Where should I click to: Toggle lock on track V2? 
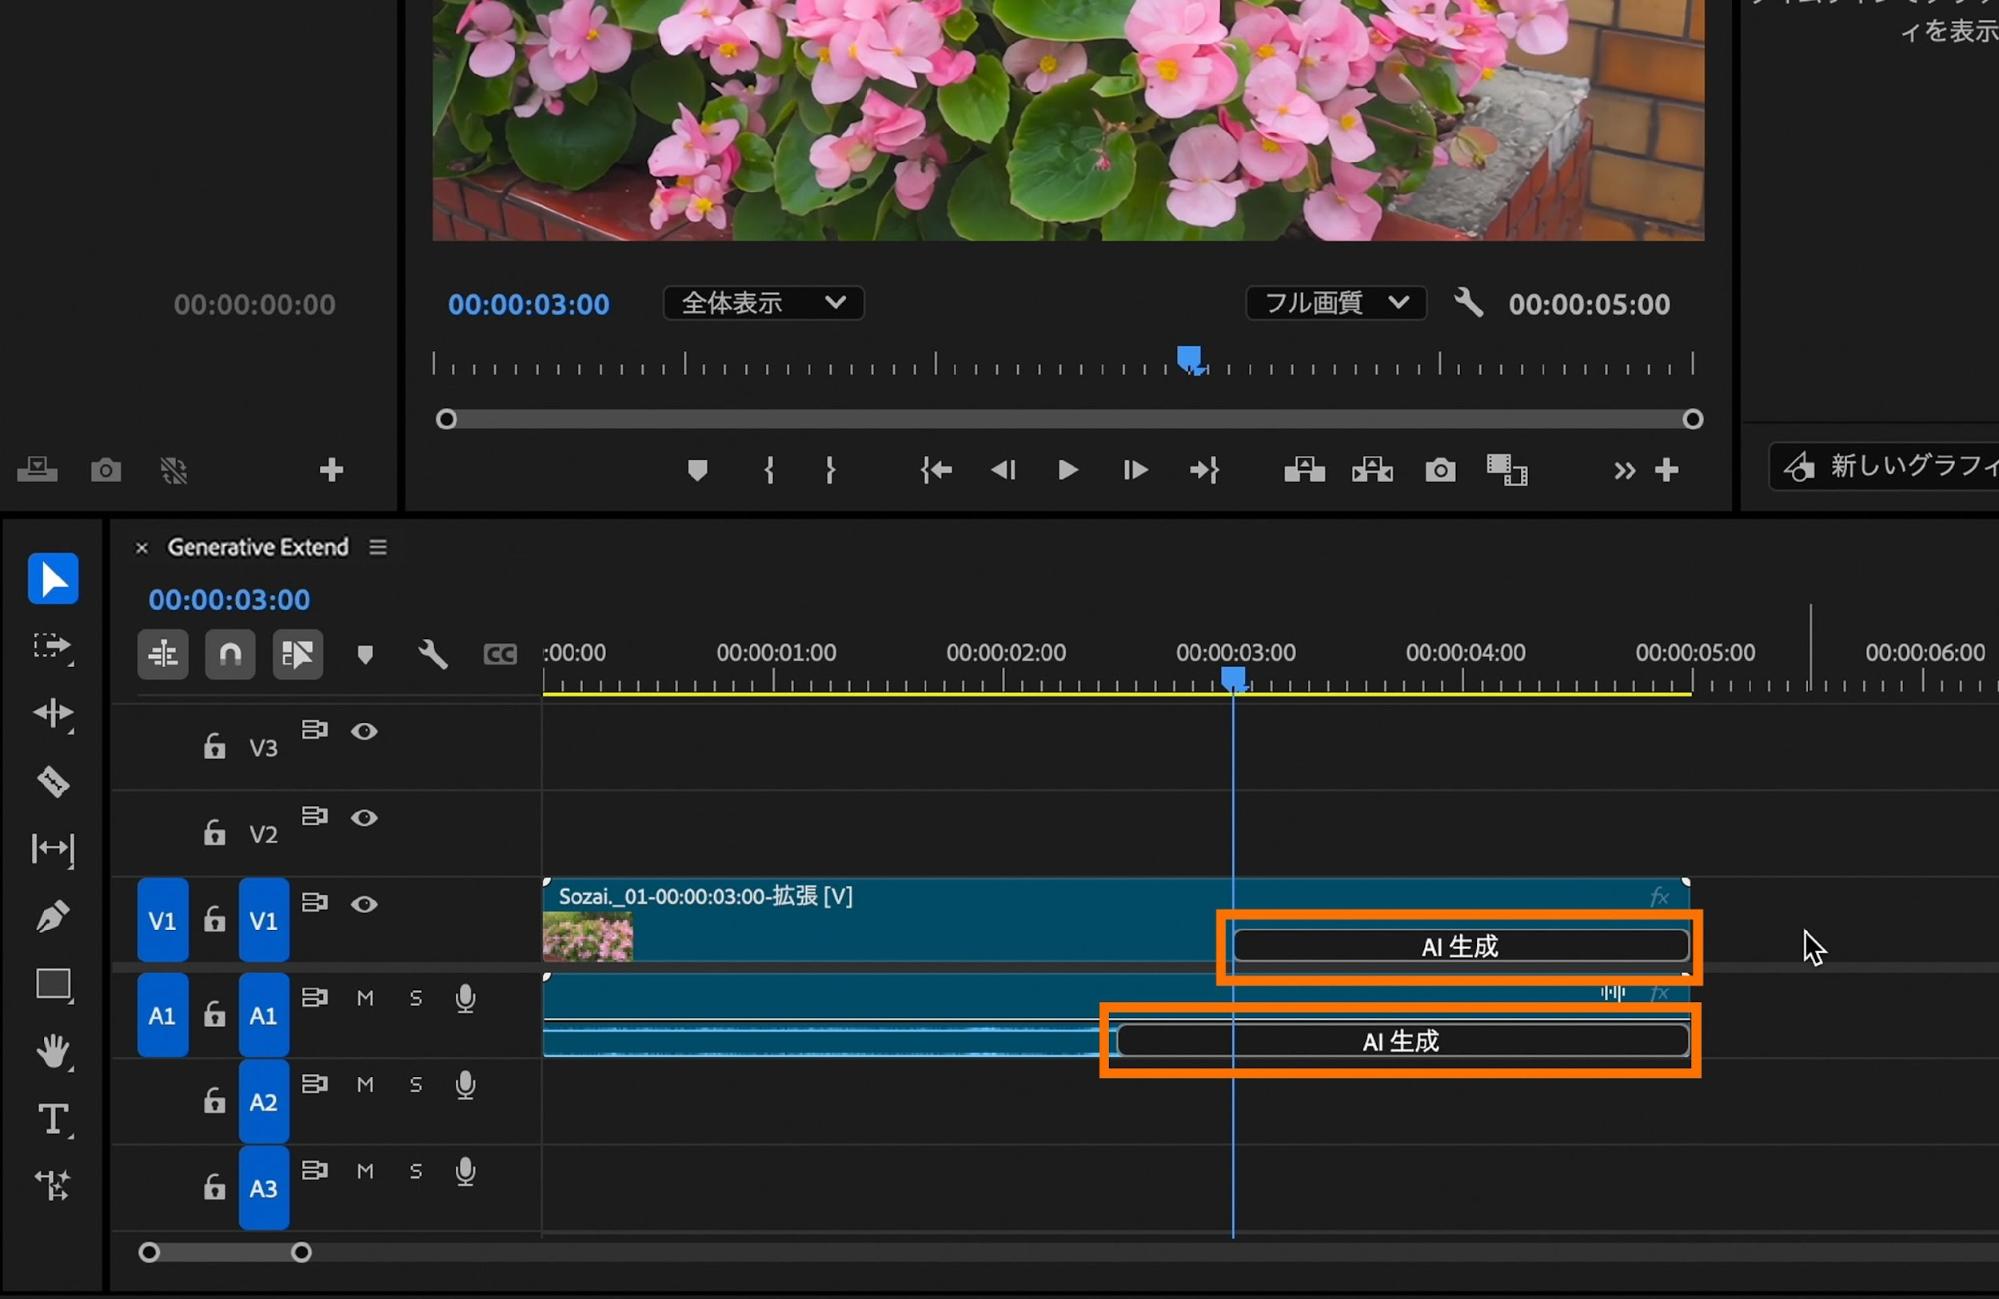(x=214, y=833)
